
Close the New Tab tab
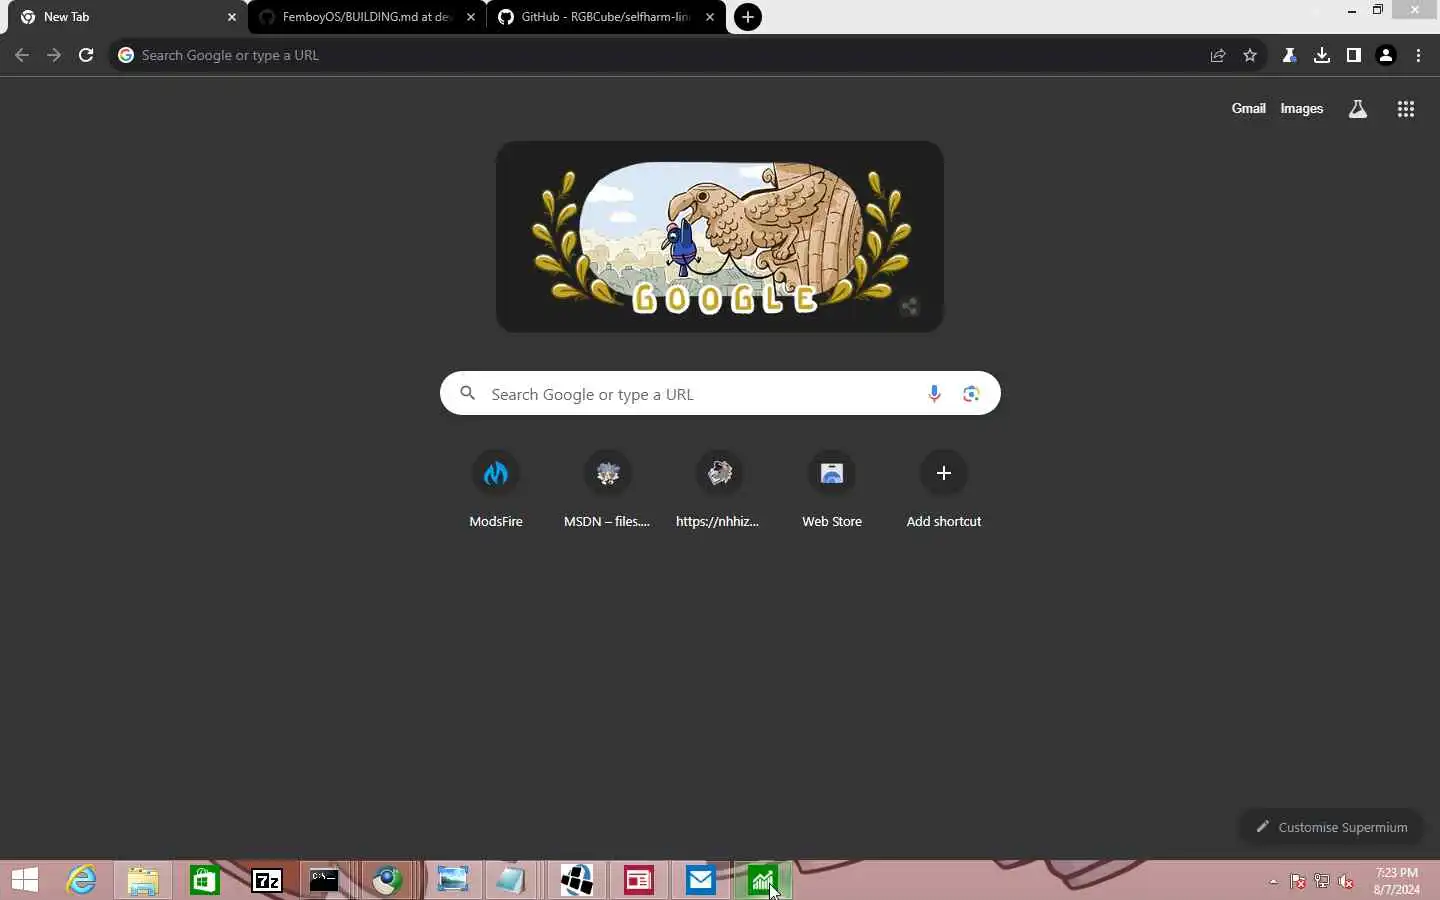click(x=232, y=17)
